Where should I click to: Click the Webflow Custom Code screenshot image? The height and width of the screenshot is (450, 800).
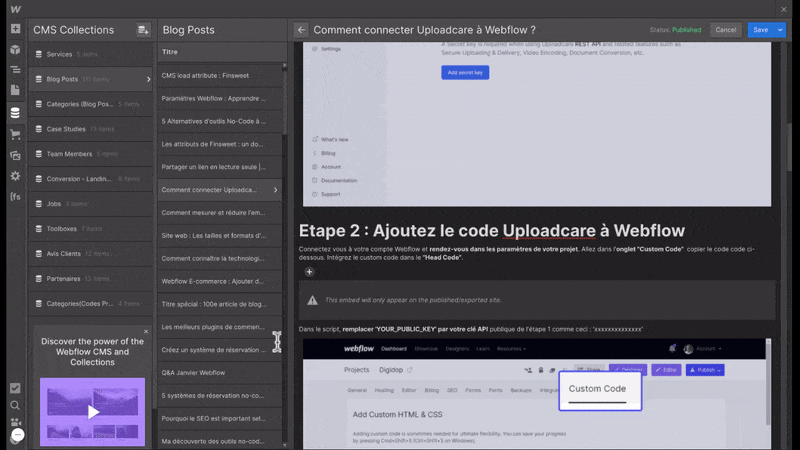point(537,394)
